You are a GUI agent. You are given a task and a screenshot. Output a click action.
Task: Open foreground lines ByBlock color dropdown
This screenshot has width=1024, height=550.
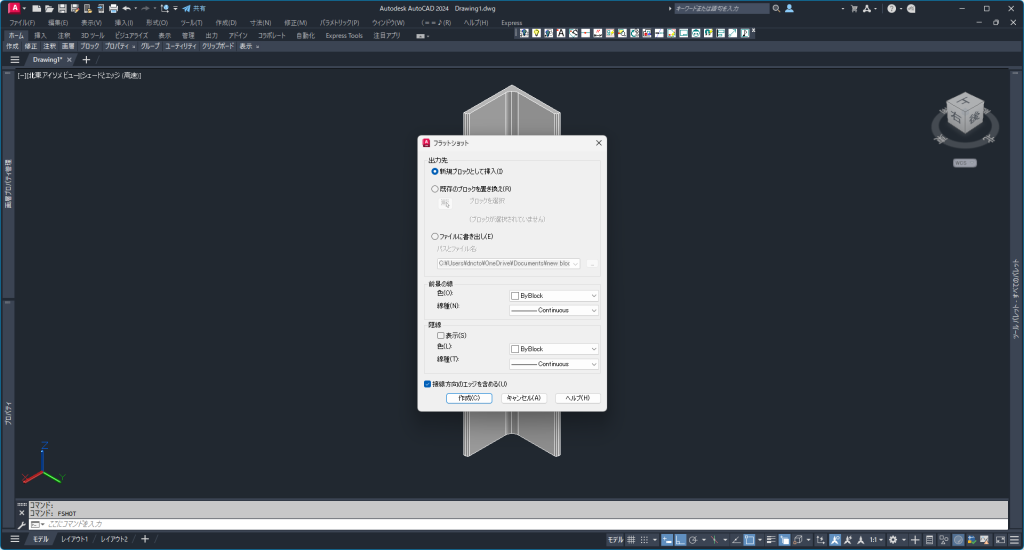click(553, 296)
